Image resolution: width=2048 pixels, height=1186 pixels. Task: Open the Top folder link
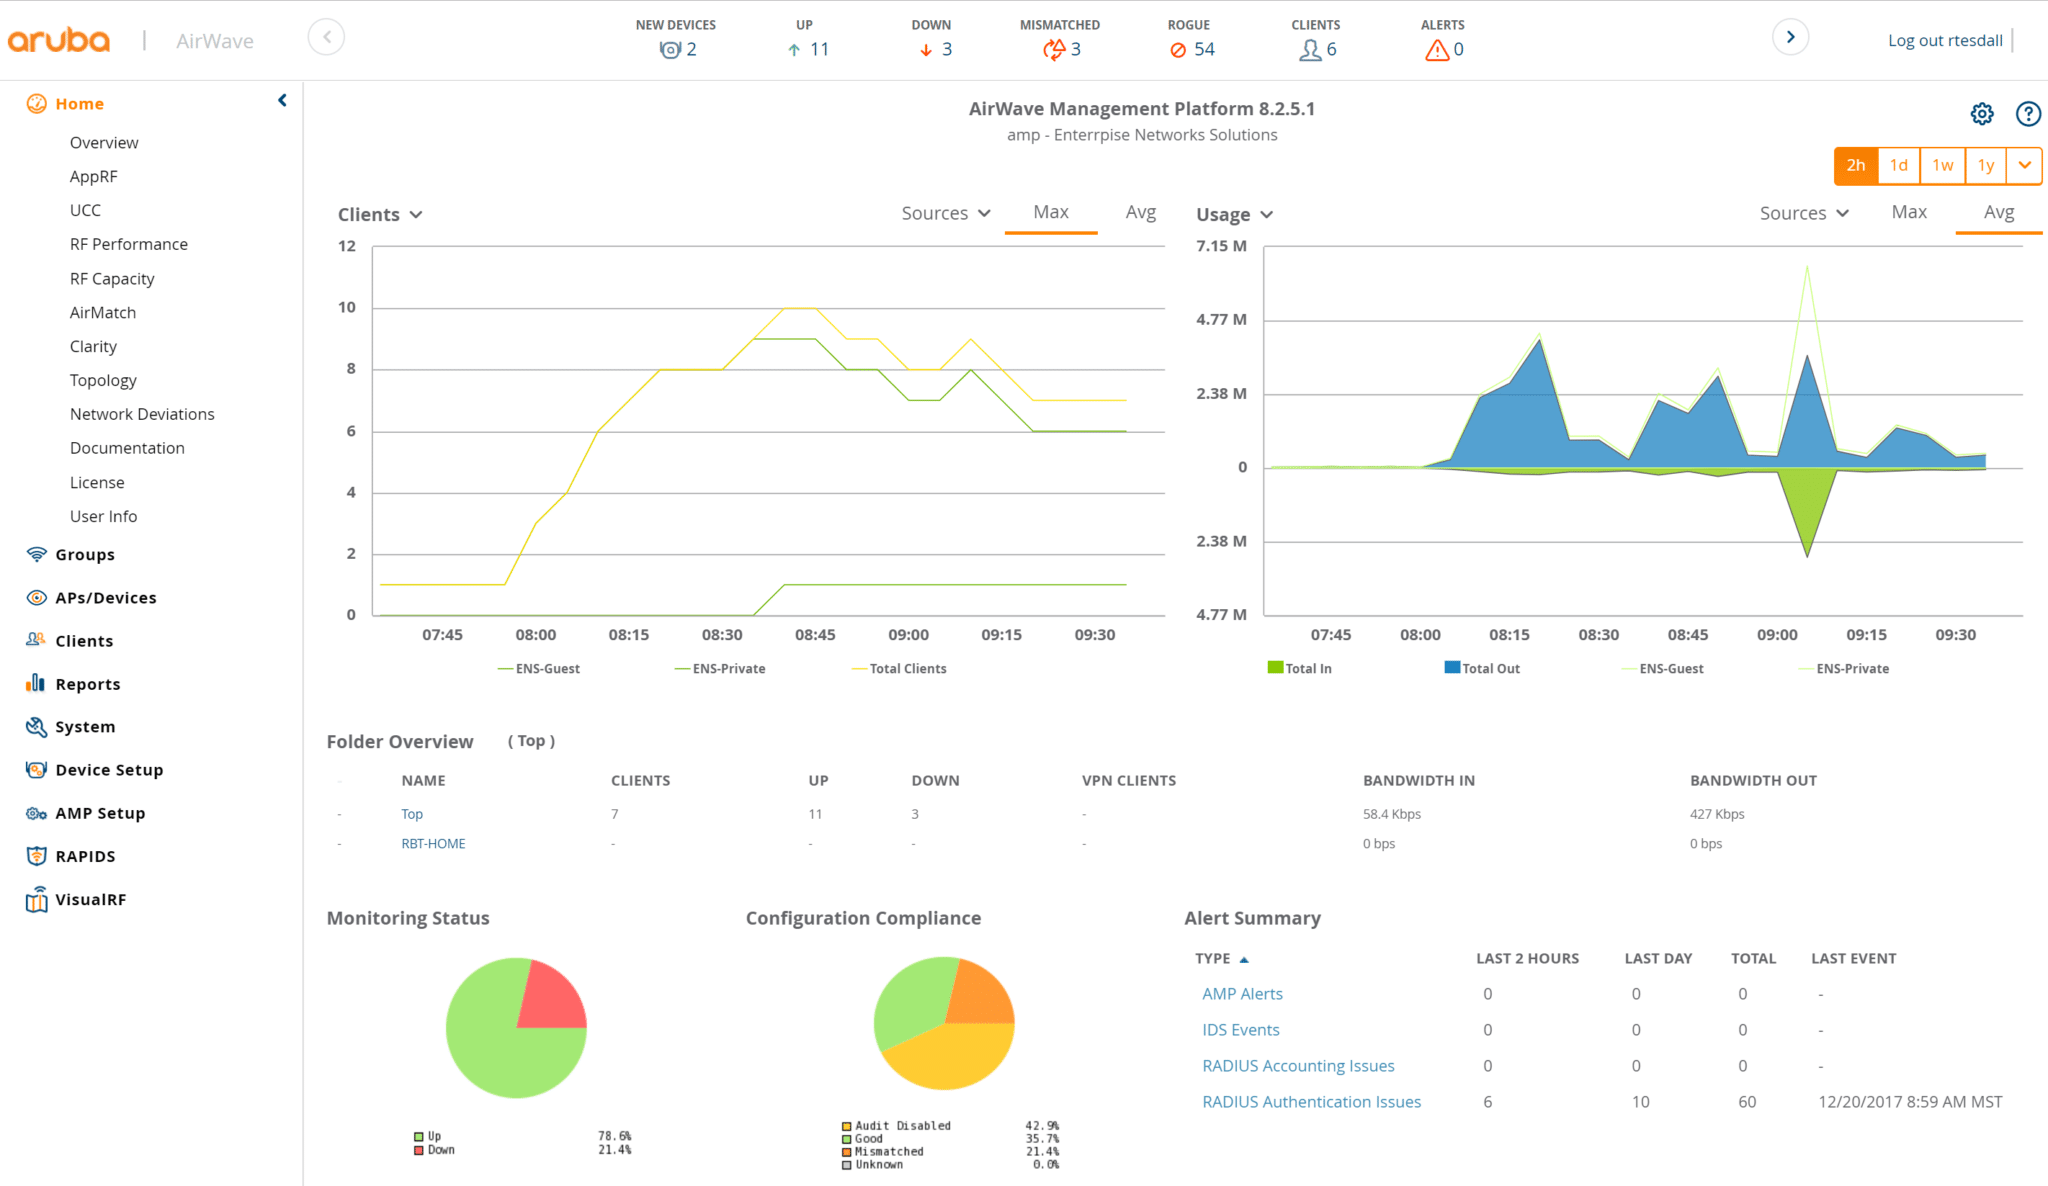click(x=411, y=813)
